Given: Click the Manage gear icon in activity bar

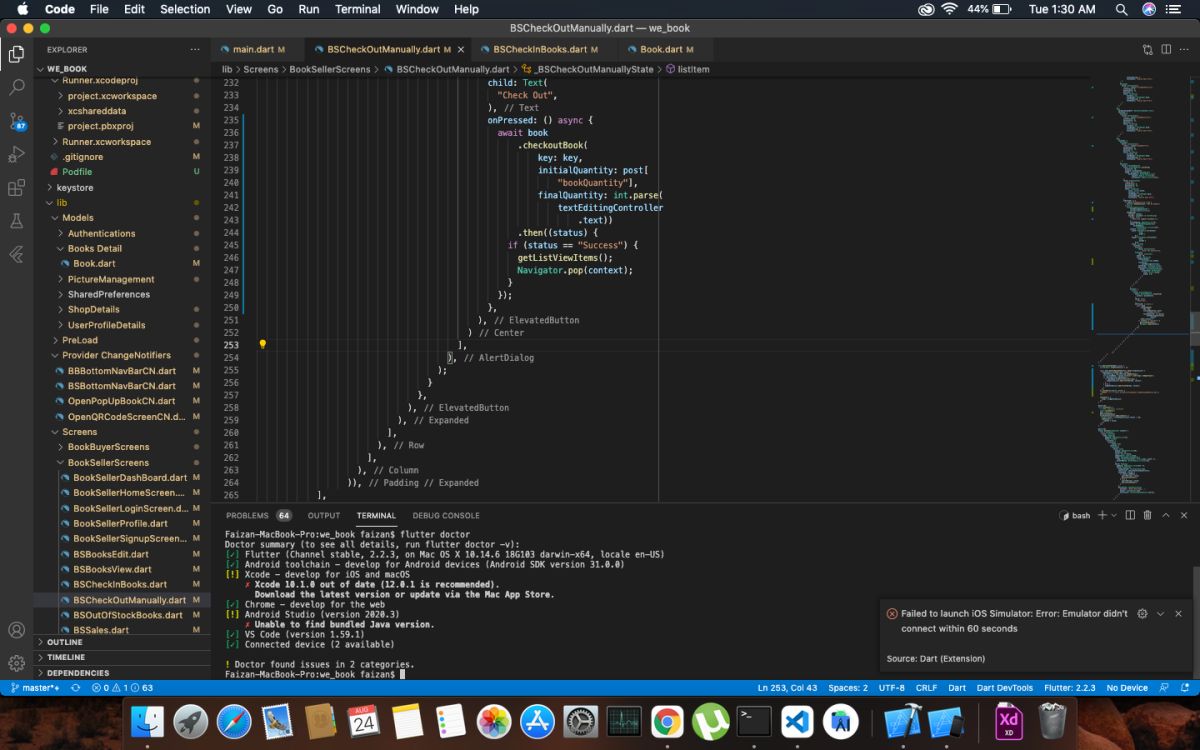Looking at the screenshot, I should [16, 663].
